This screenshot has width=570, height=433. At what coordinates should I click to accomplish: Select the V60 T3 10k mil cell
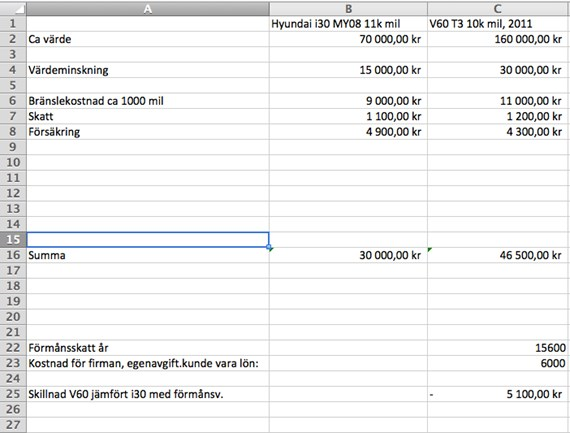[498, 24]
